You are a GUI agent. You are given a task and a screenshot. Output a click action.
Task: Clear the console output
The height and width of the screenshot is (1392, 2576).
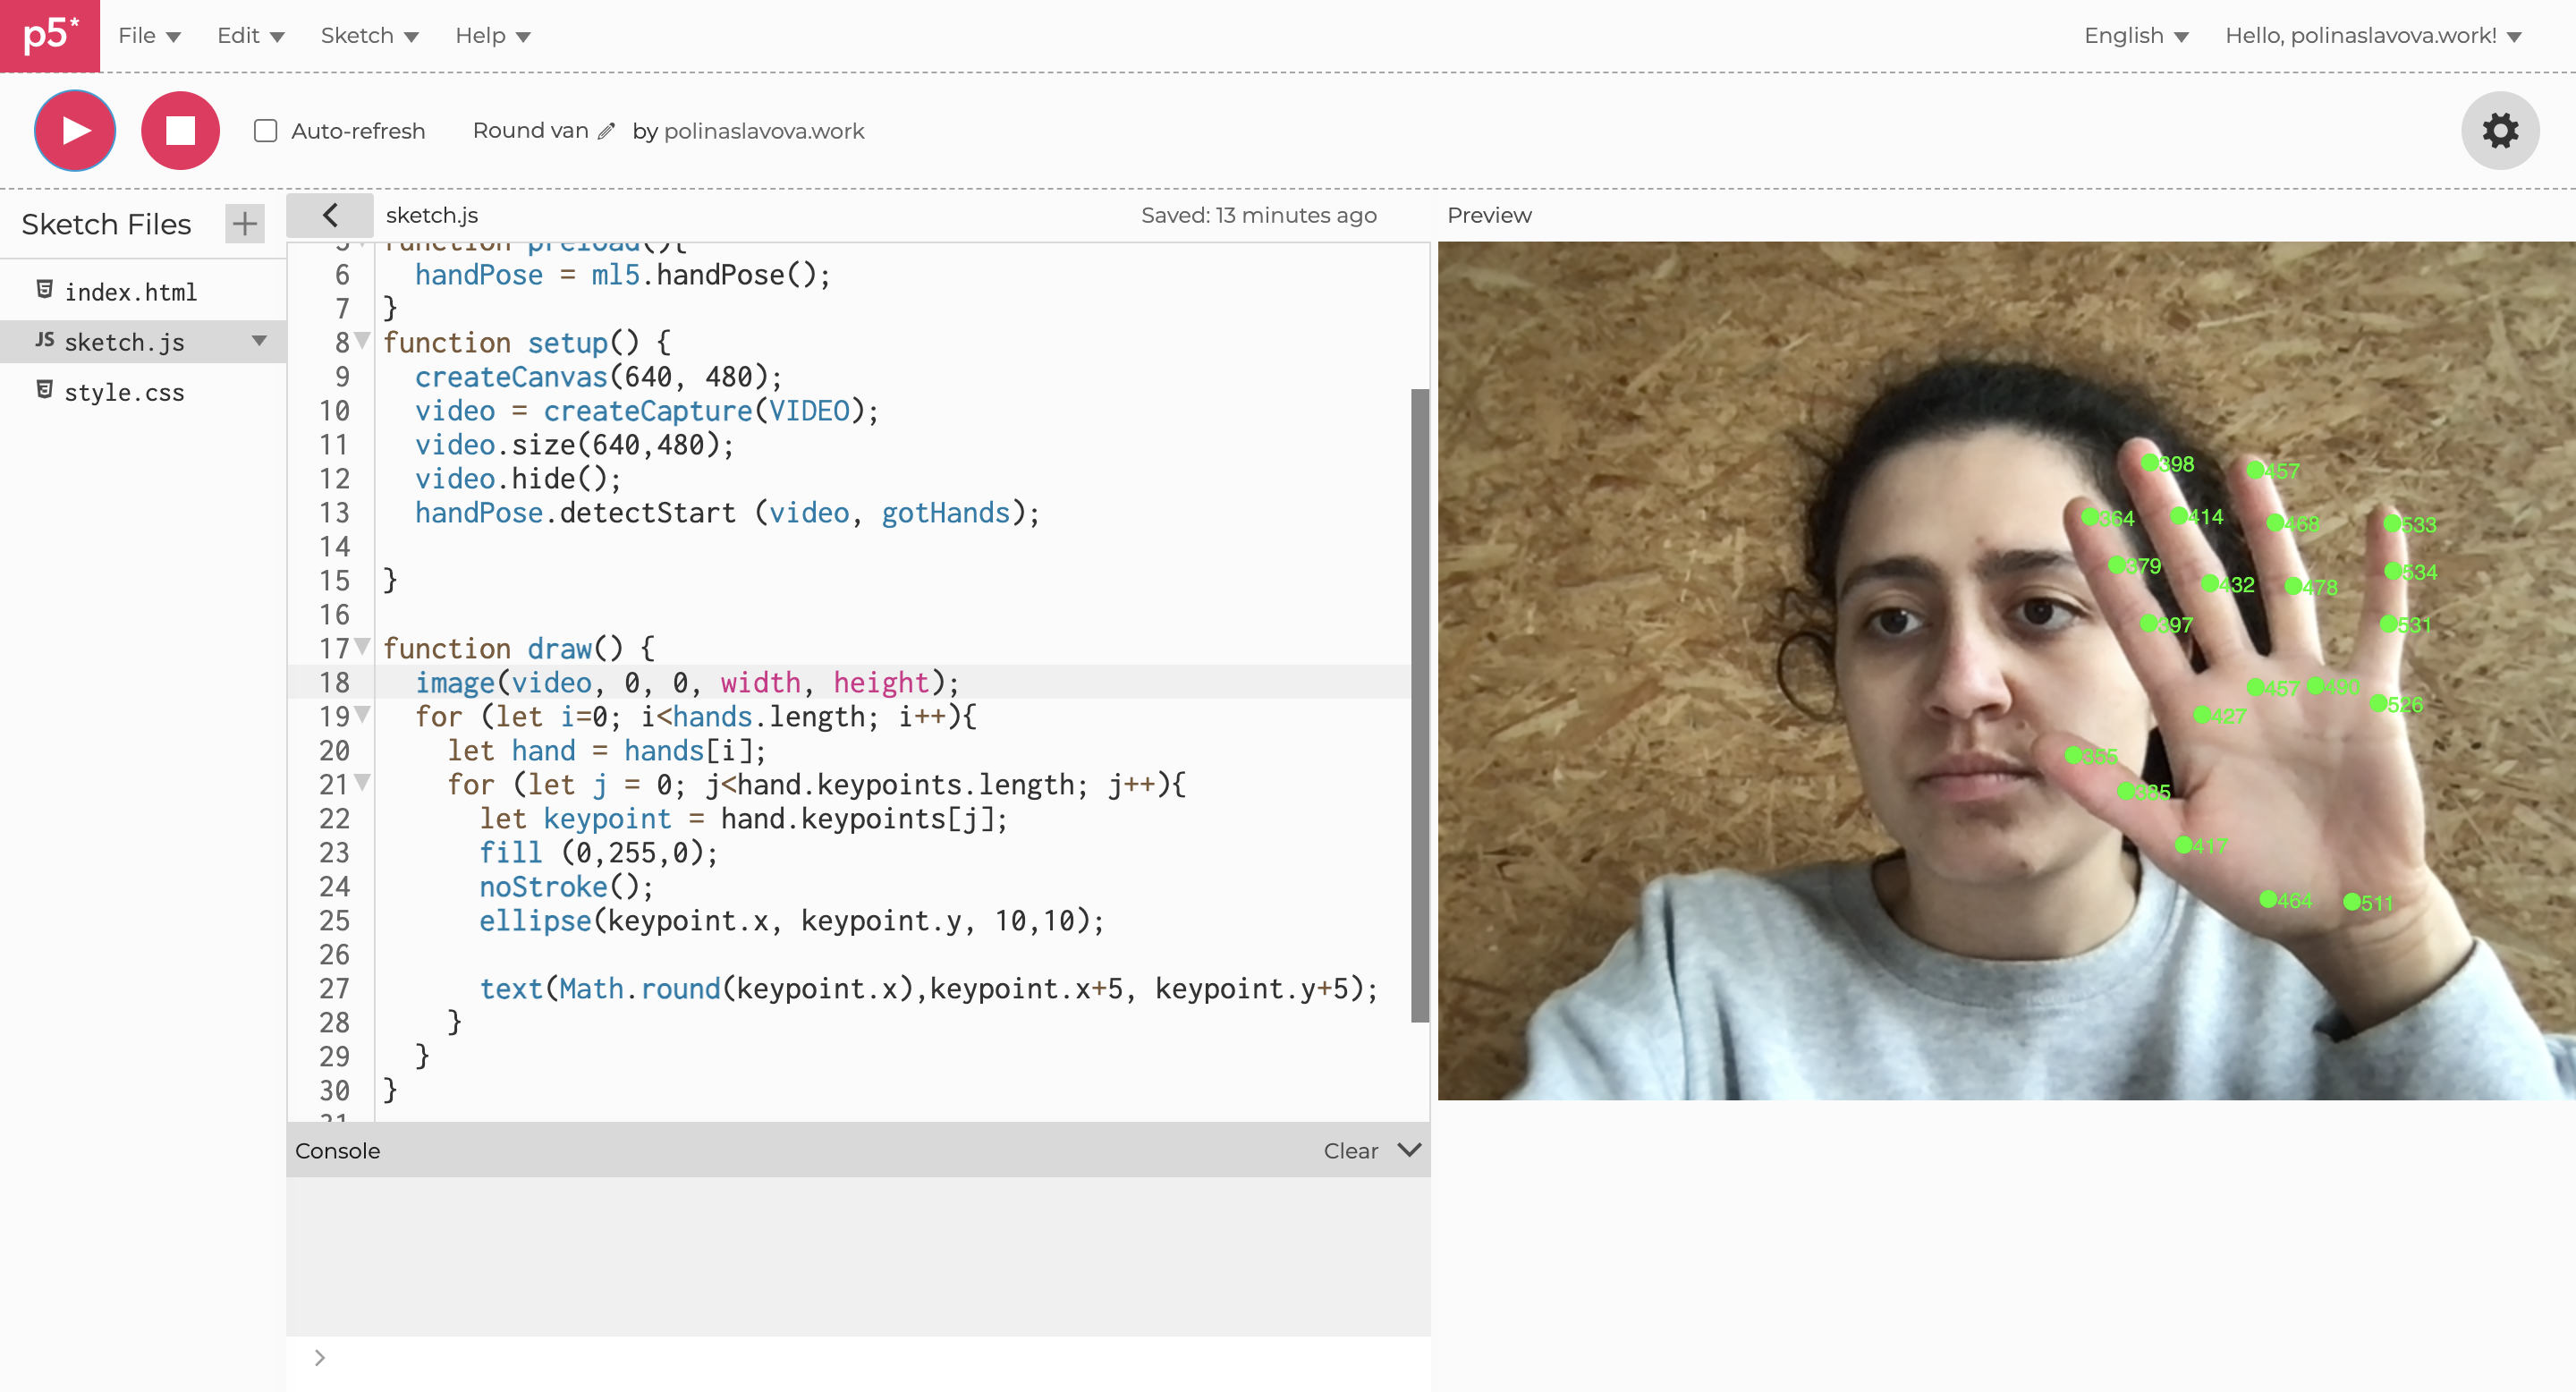(x=1350, y=1151)
